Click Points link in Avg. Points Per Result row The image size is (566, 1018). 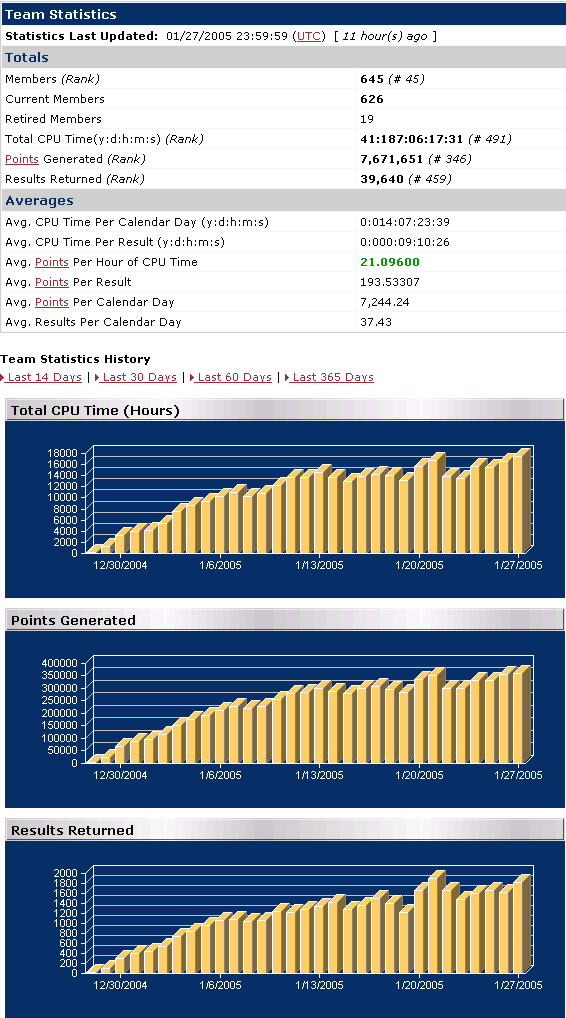[51, 282]
